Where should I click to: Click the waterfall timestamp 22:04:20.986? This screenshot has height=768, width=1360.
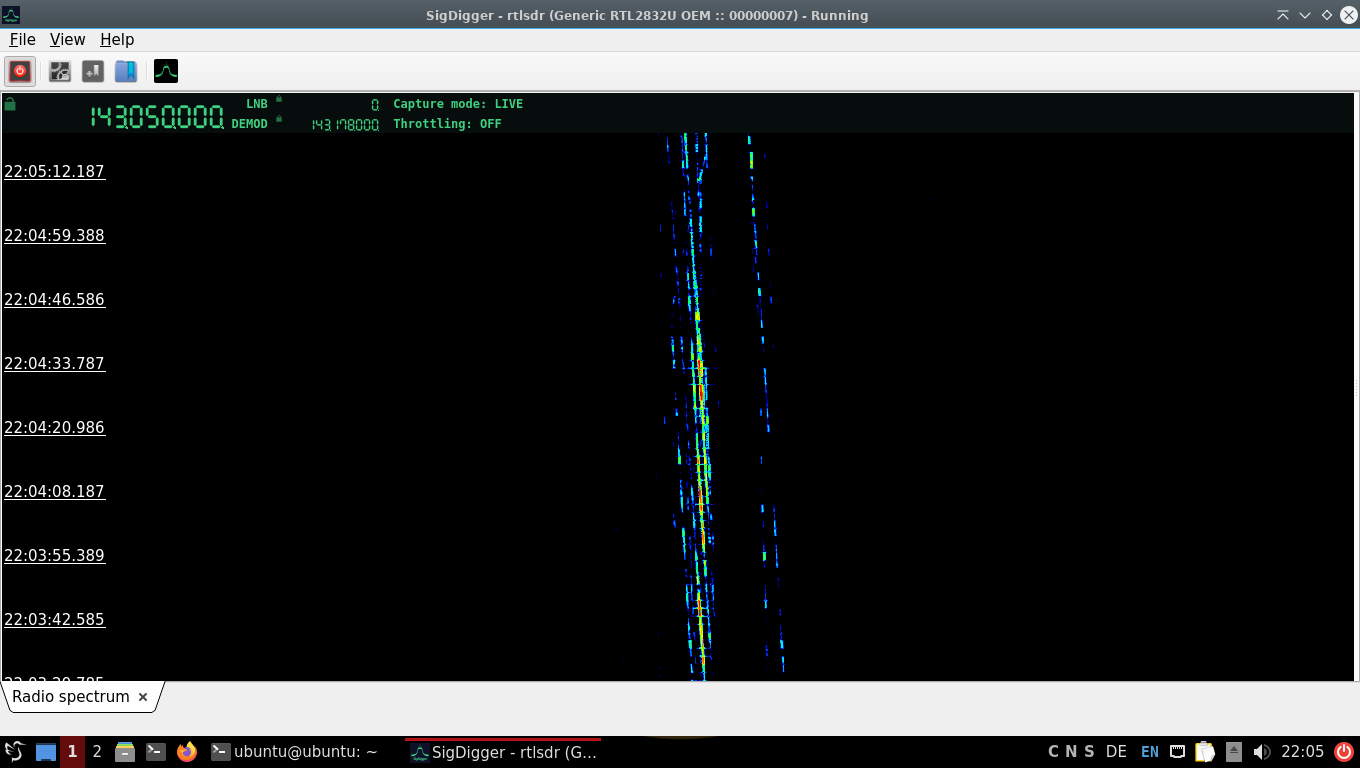(55, 427)
